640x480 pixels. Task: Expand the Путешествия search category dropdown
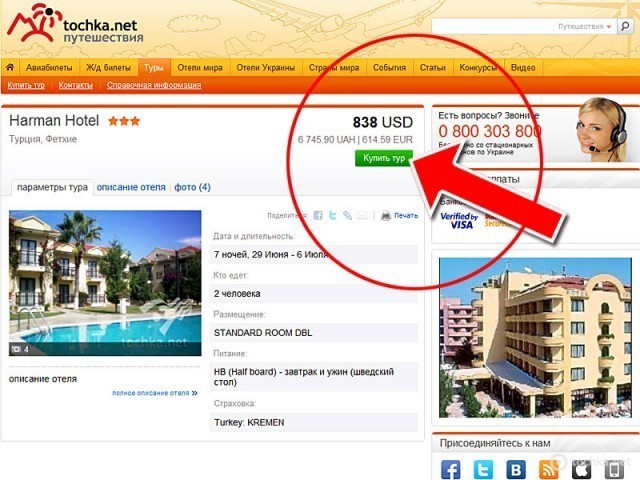584,27
